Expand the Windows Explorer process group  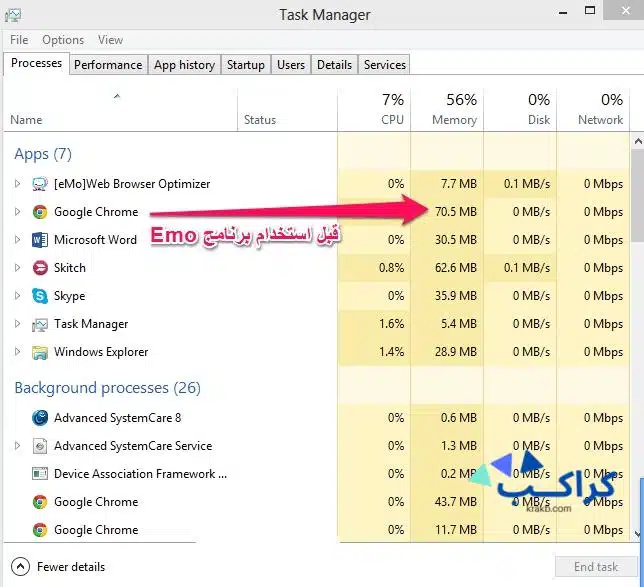pos(17,351)
